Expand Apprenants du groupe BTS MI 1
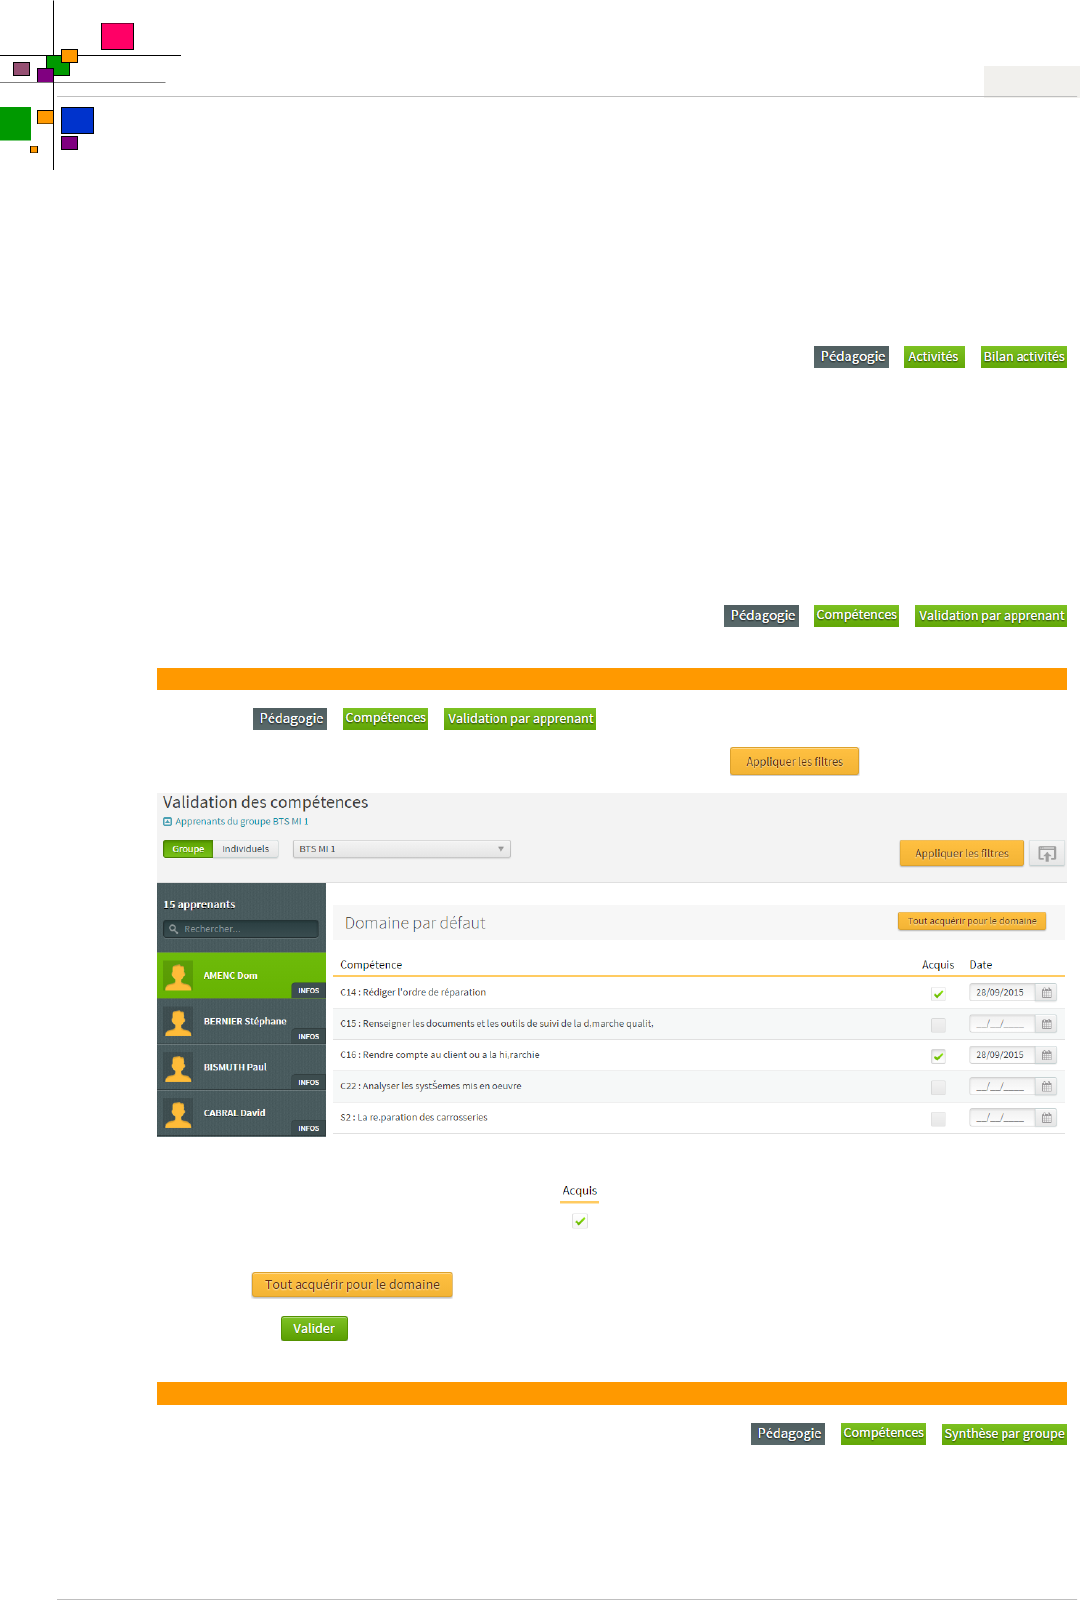 [x=236, y=822]
